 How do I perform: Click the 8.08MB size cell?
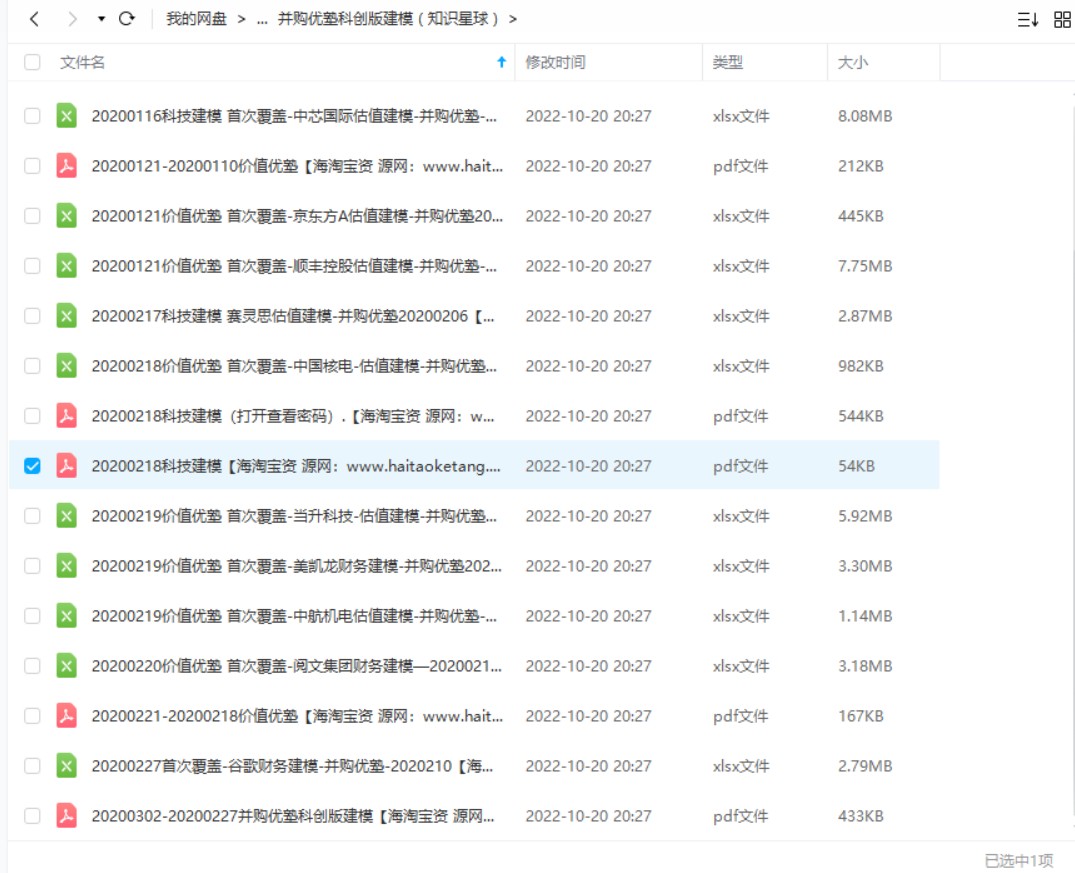865,116
